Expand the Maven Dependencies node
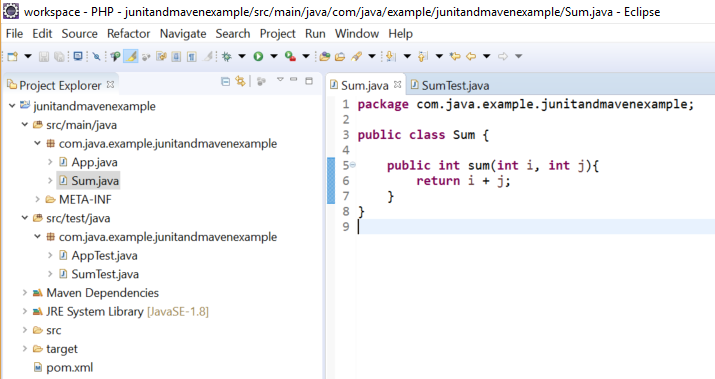Screen dimensions: 715x379 [25, 293]
